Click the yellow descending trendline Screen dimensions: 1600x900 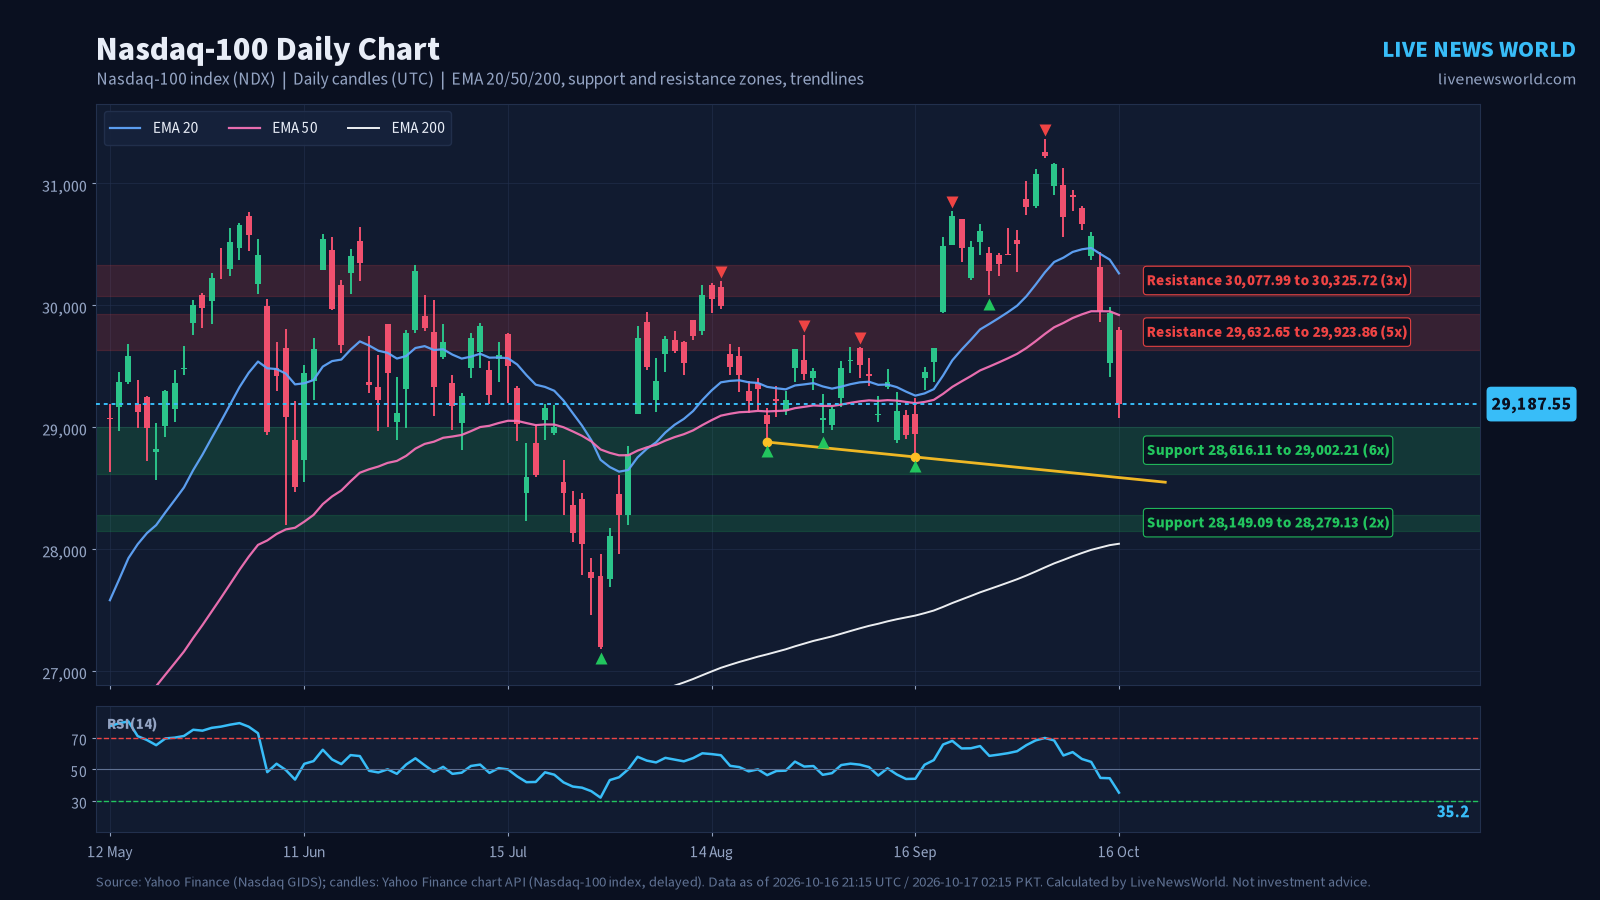pyautogui.click(x=966, y=462)
